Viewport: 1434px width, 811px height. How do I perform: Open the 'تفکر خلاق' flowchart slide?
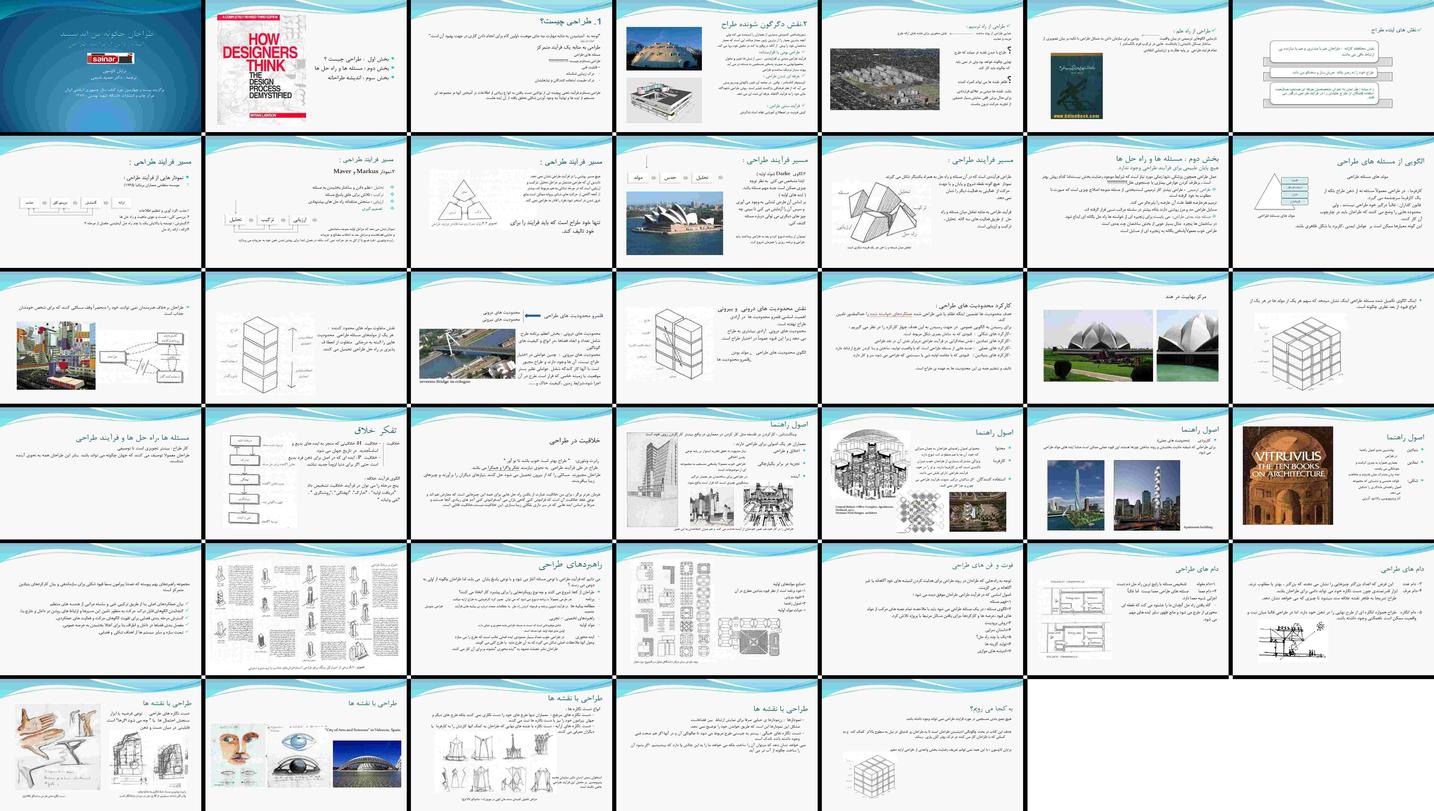(306, 472)
